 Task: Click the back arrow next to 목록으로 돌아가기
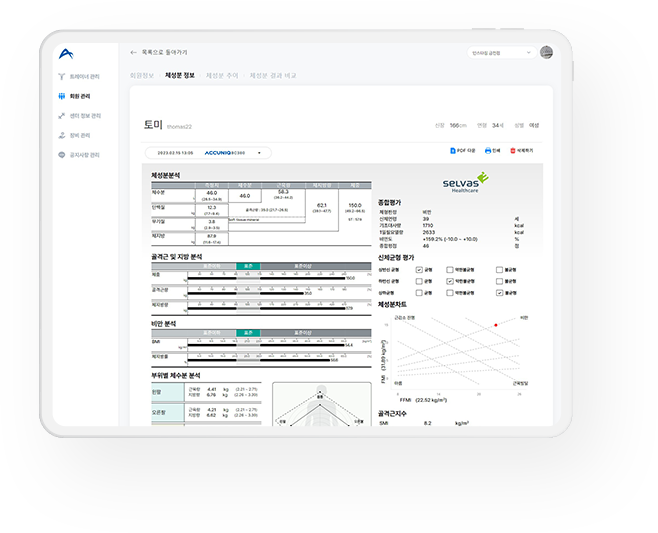[133, 52]
